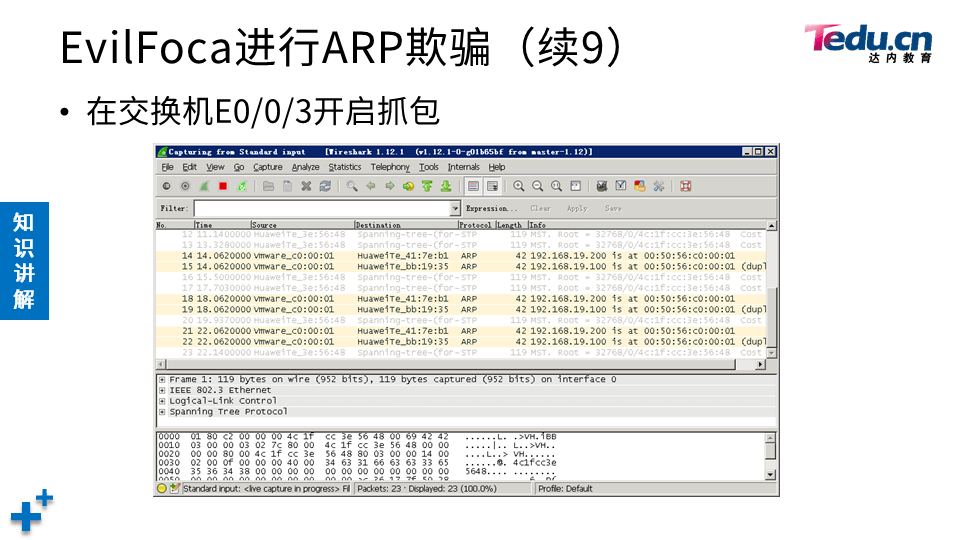Viewport: 960px width, 540px height.
Task: Click the resize all columns icon
Action: 576,186
